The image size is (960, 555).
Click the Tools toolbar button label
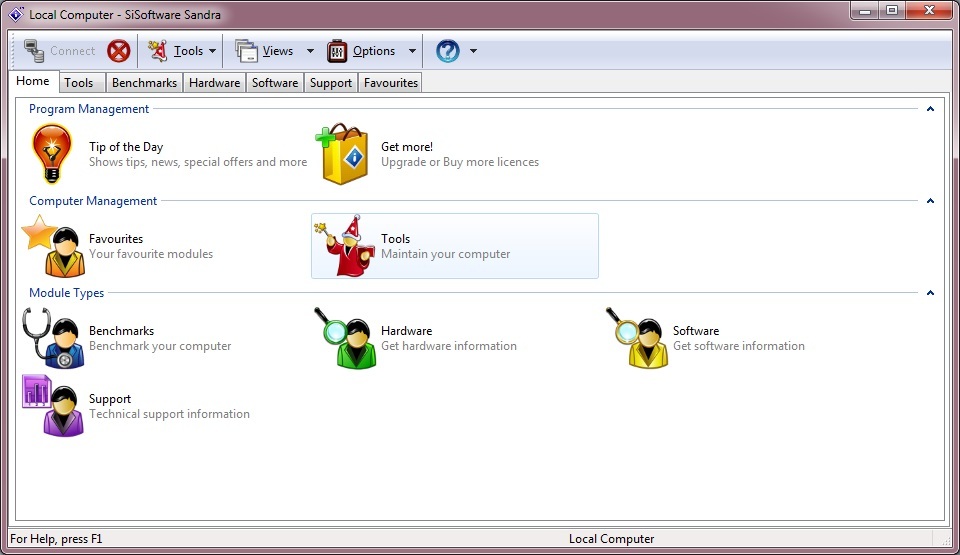[x=188, y=51]
